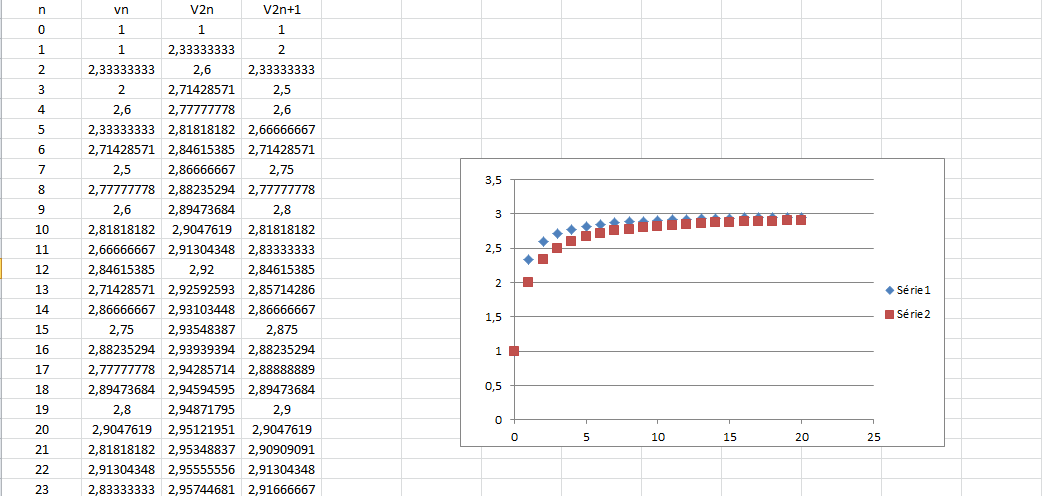Select cell 2,875 in V2n+1 column
The image size is (1042, 496).
click(x=281, y=329)
